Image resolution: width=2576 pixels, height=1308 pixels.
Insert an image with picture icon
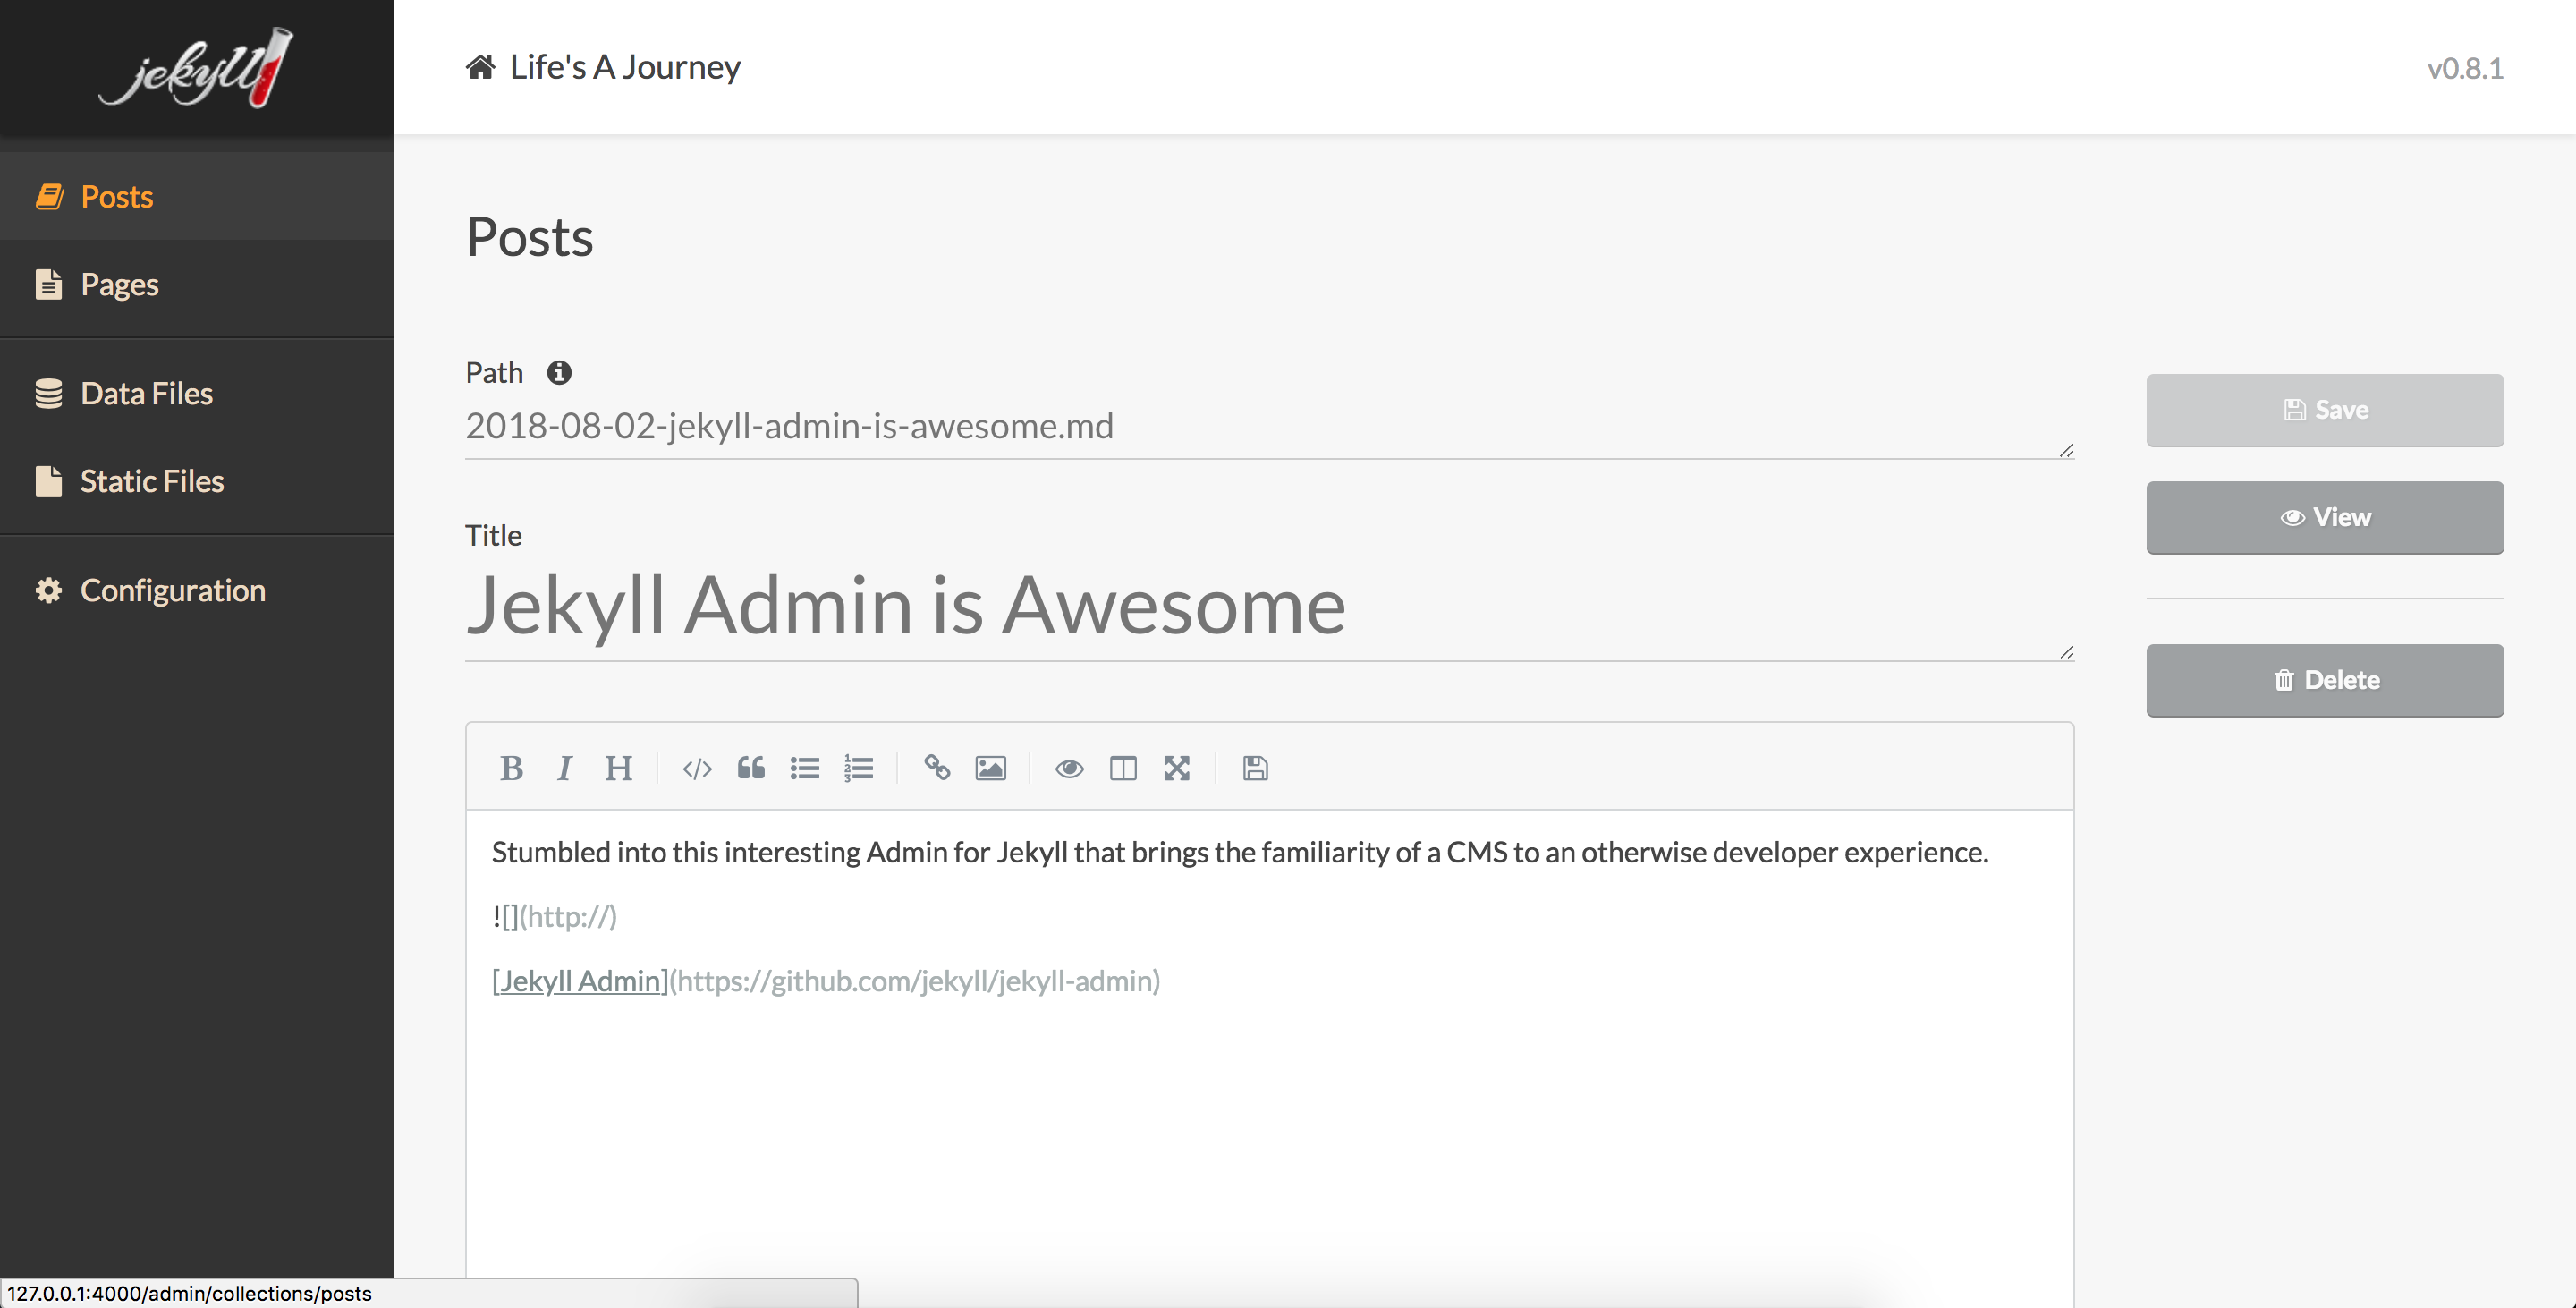click(x=990, y=768)
